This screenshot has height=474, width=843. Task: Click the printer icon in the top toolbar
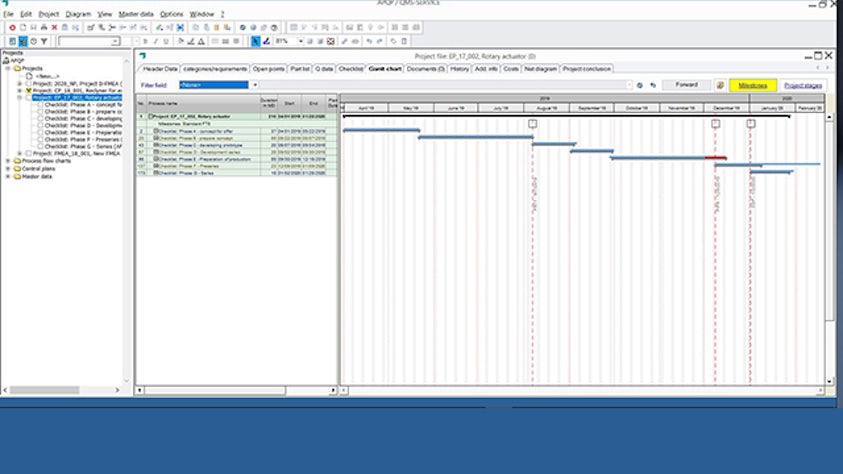click(x=44, y=27)
